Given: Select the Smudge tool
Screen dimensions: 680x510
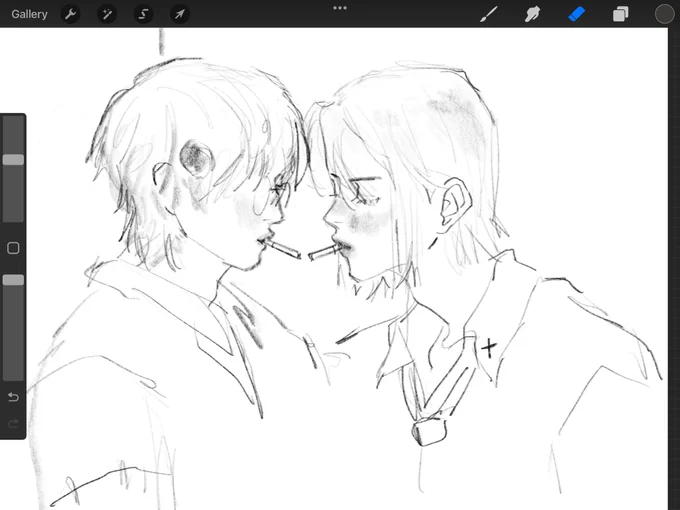Looking at the screenshot, I should pyautogui.click(x=532, y=14).
